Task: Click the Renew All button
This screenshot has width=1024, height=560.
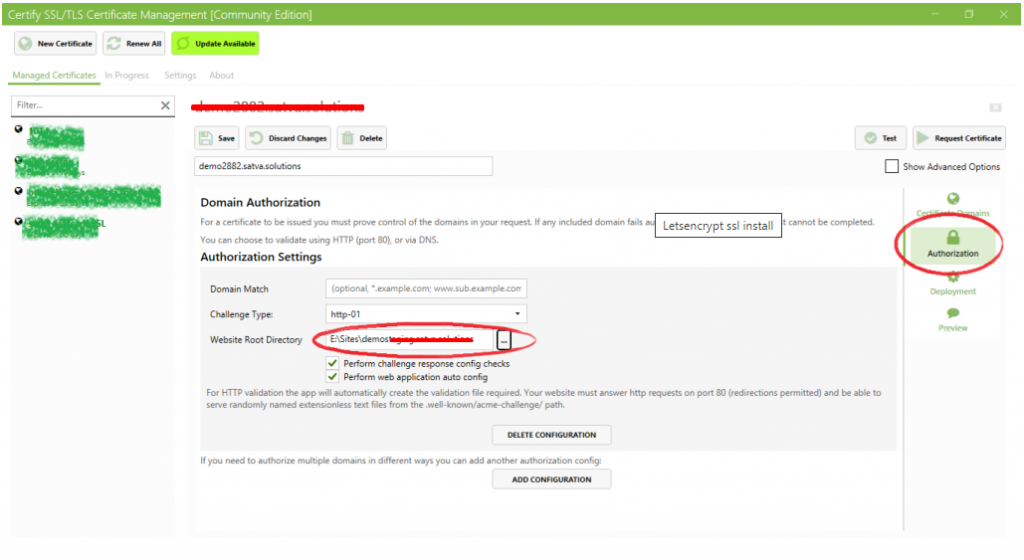Action: pyautogui.click(x=135, y=44)
